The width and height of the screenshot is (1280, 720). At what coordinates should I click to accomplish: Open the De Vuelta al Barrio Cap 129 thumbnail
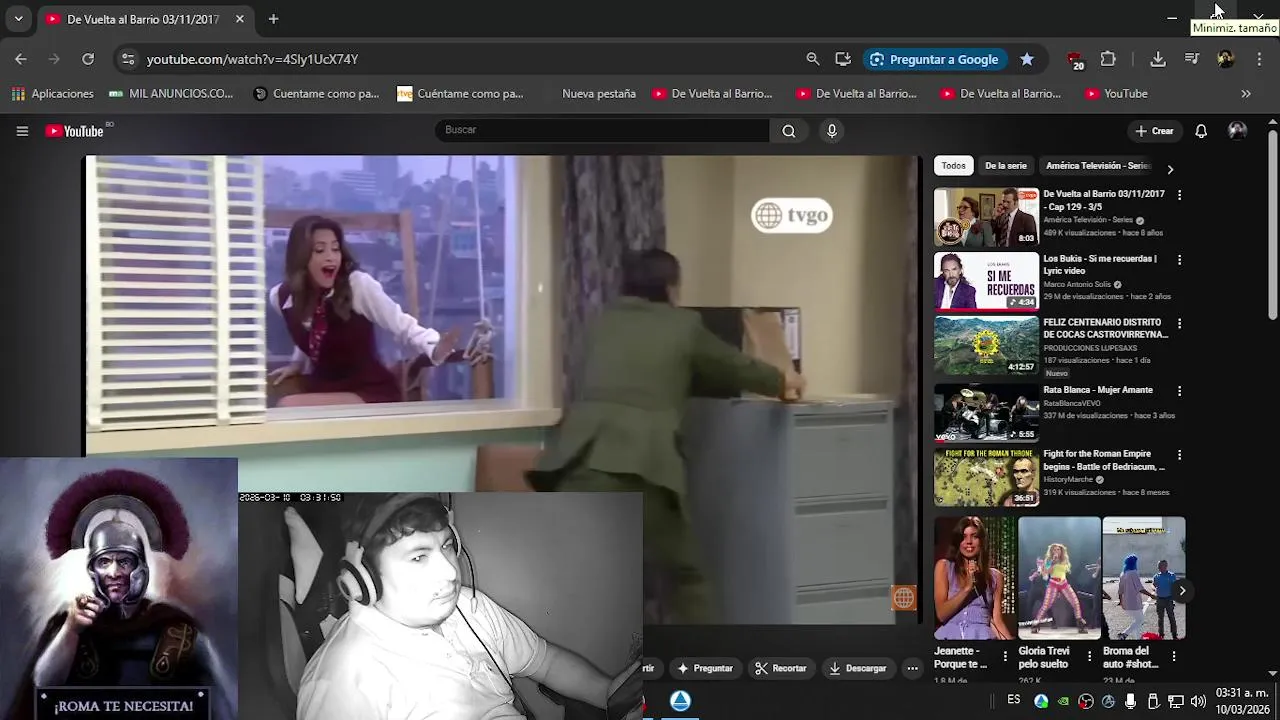point(986,216)
